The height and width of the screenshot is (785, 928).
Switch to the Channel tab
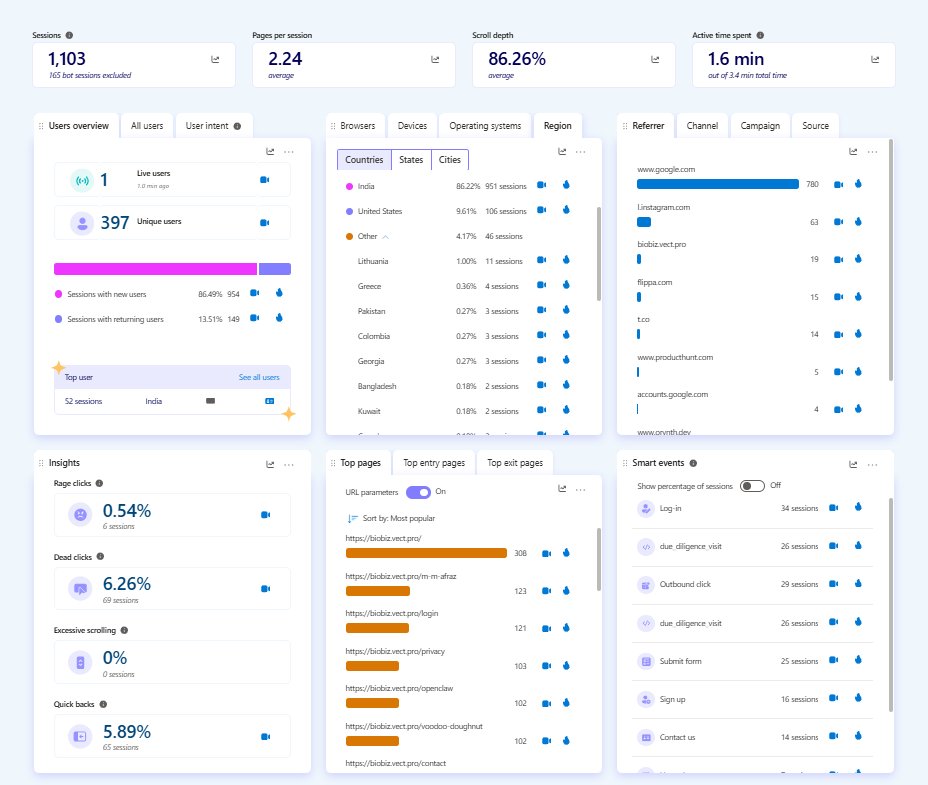point(702,126)
